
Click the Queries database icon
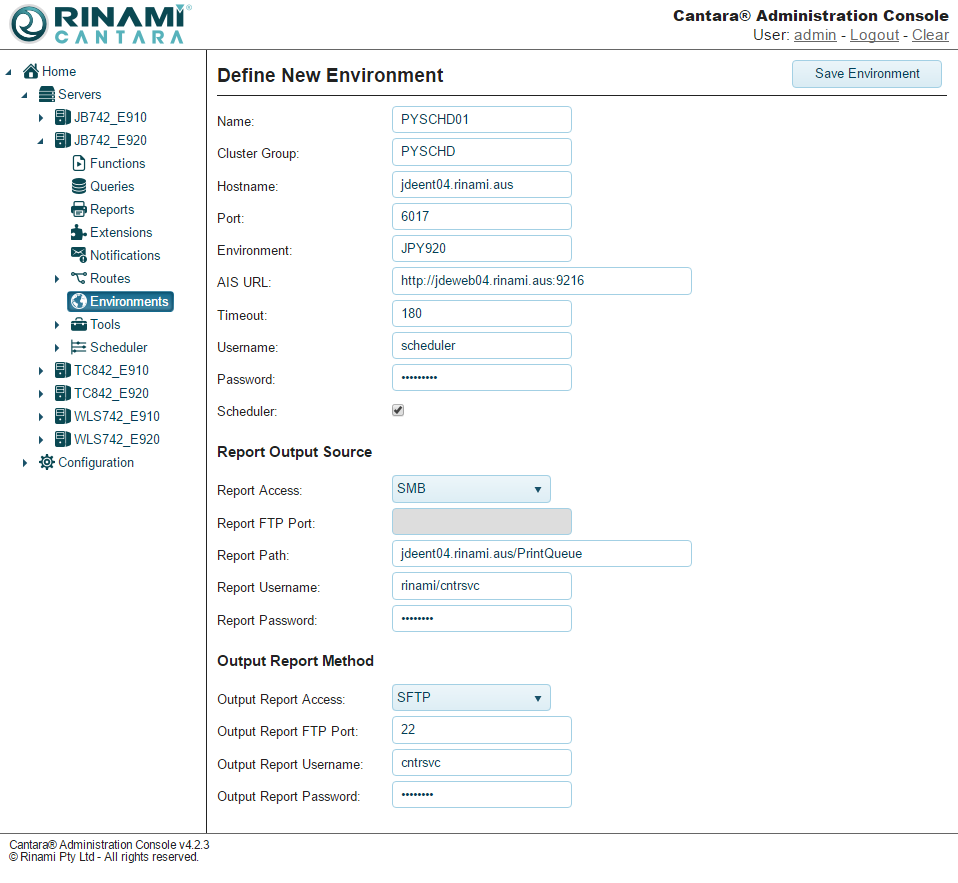pos(79,187)
